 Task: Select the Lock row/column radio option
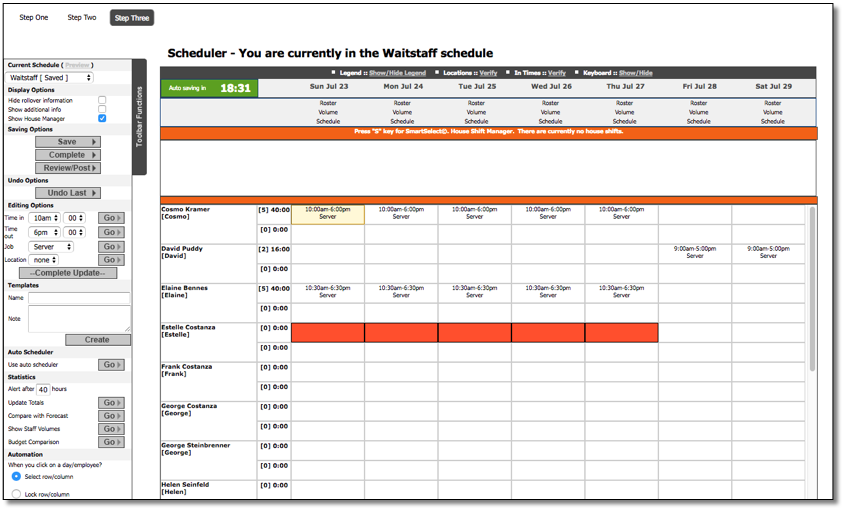click(x=16, y=494)
